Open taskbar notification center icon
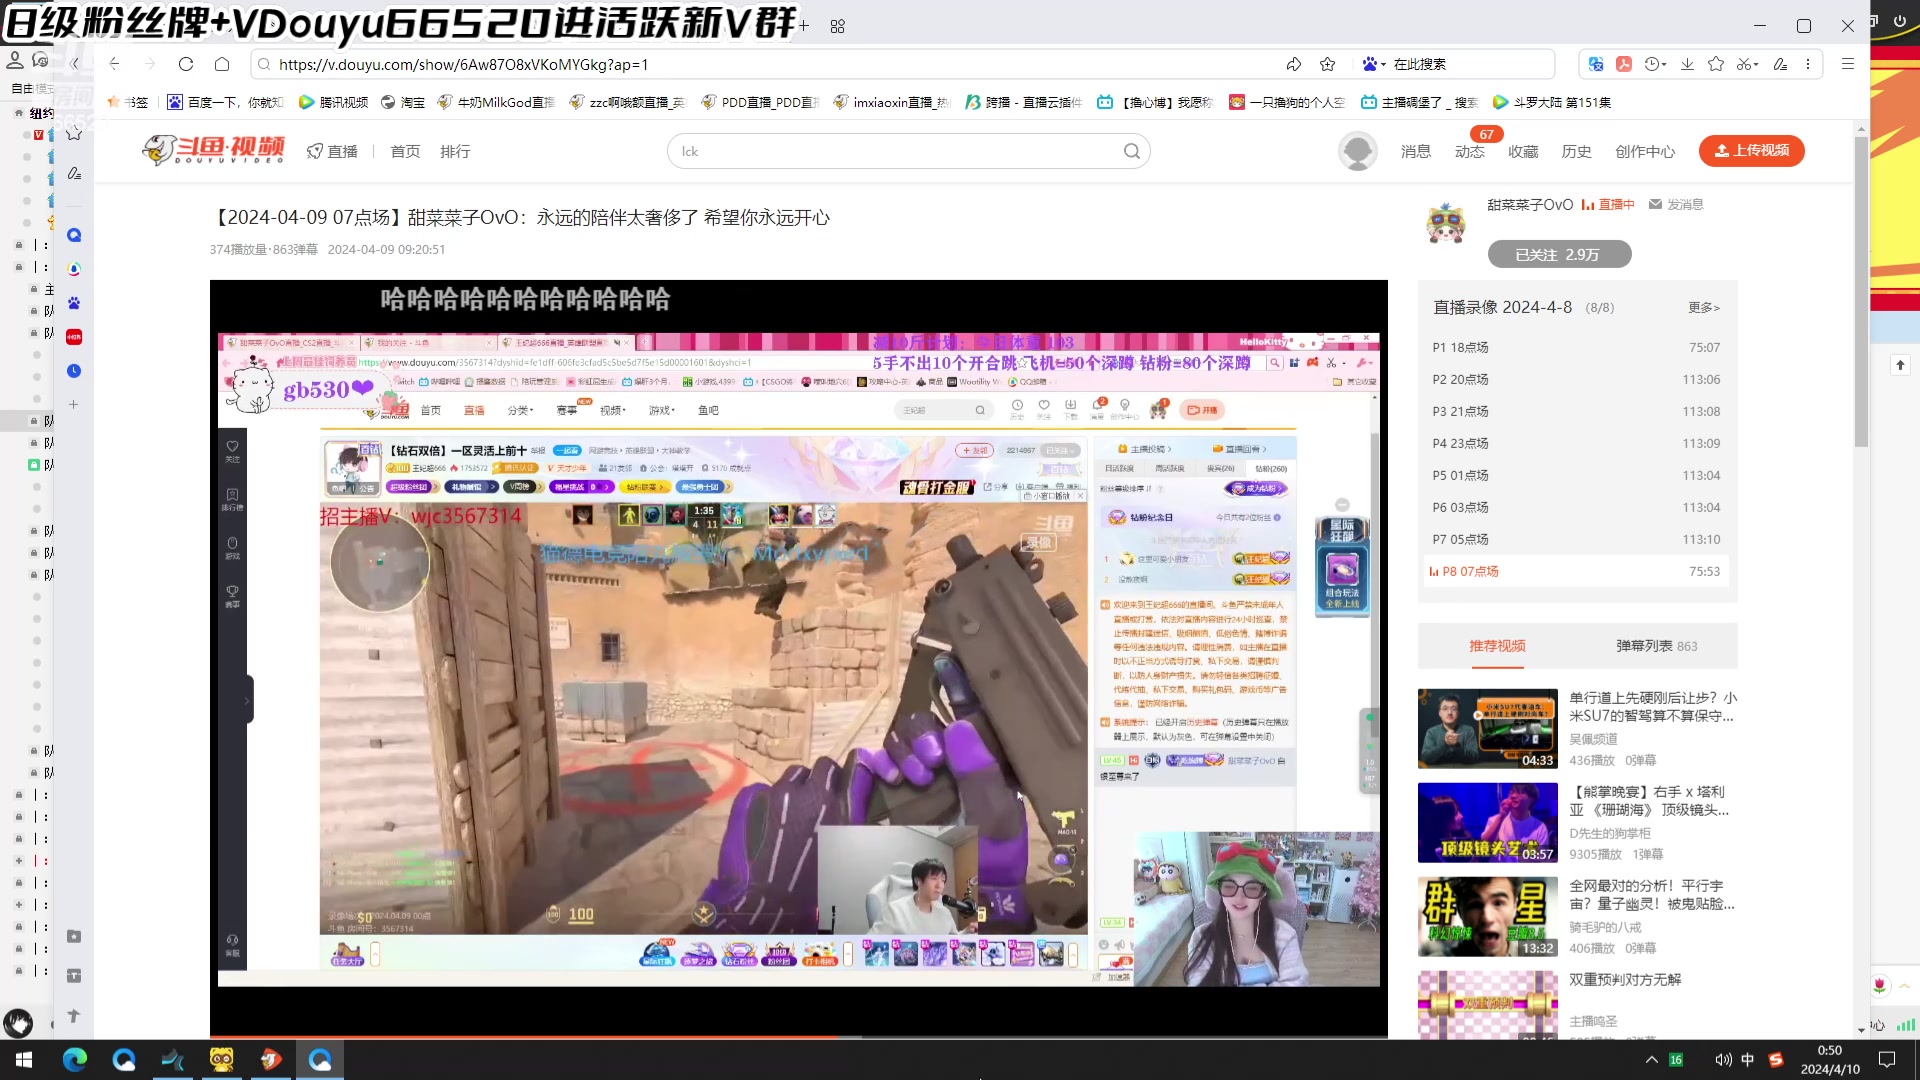 [1887, 1059]
